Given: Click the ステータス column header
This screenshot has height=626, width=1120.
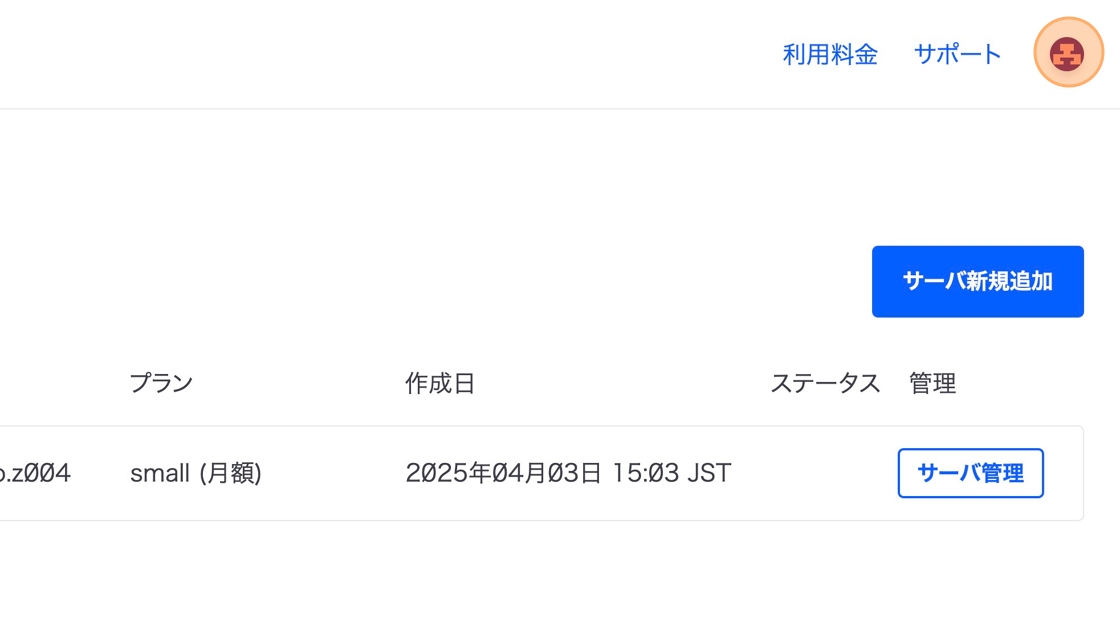Looking at the screenshot, I should click(x=825, y=384).
